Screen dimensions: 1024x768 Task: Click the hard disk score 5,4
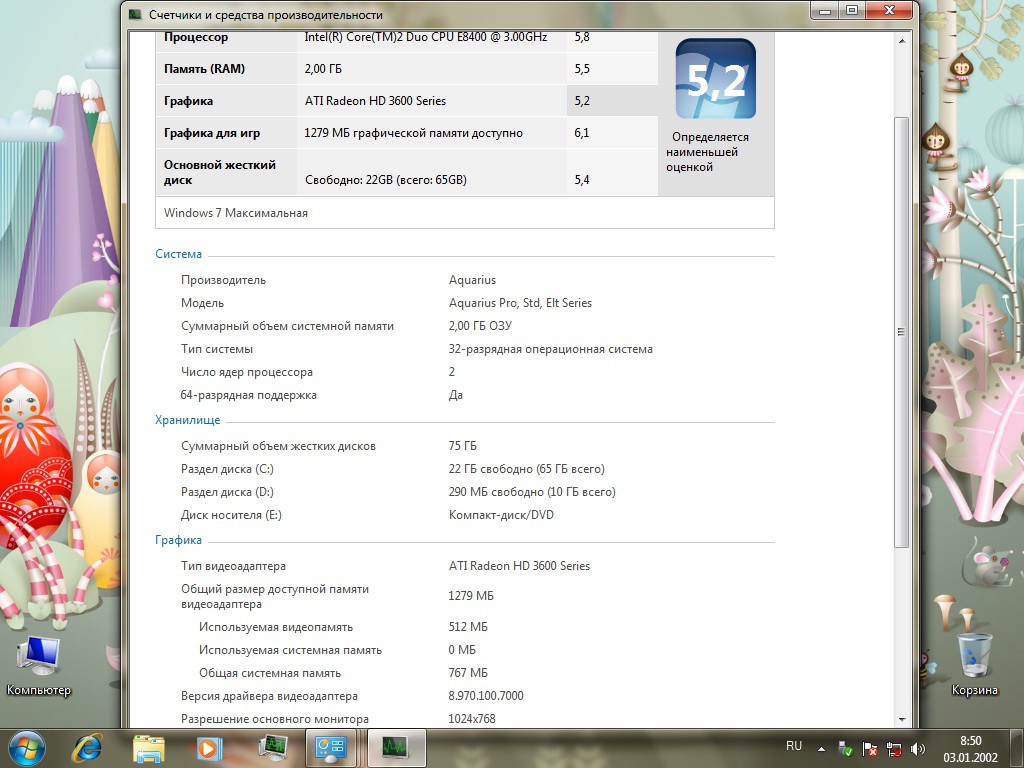click(582, 180)
